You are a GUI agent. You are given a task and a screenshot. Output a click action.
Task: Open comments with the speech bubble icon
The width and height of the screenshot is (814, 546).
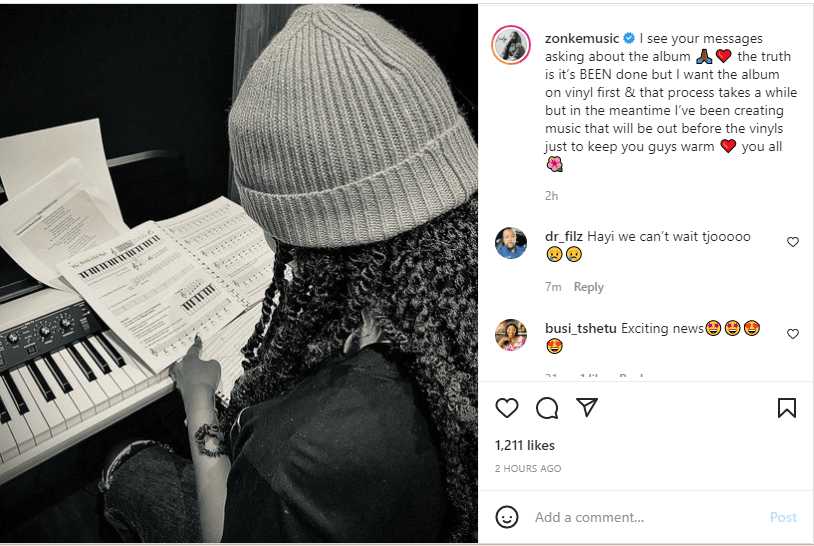click(547, 408)
